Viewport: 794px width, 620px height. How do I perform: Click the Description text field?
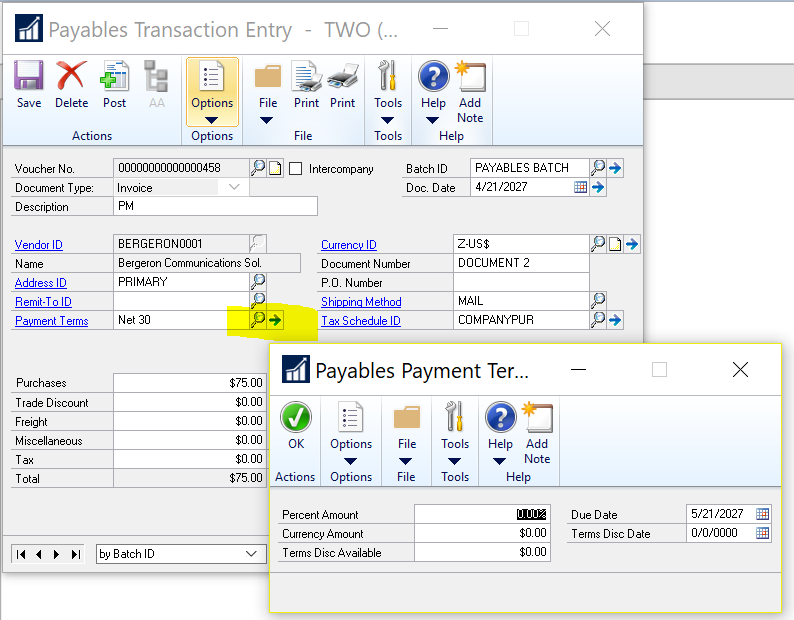tap(215, 207)
